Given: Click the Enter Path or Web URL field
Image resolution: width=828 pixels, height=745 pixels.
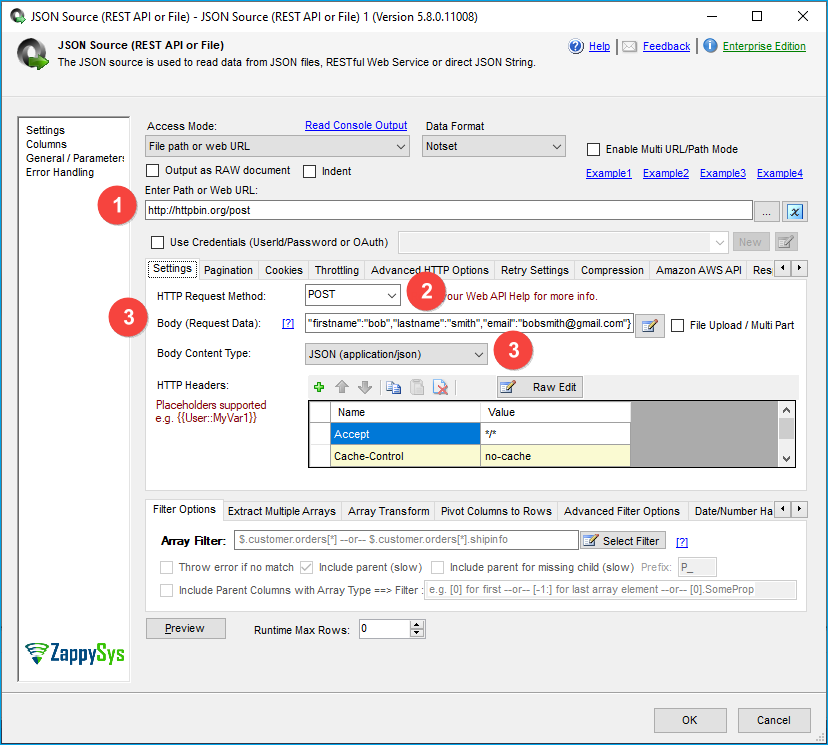Looking at the screenshot, I should coord(448,211).
